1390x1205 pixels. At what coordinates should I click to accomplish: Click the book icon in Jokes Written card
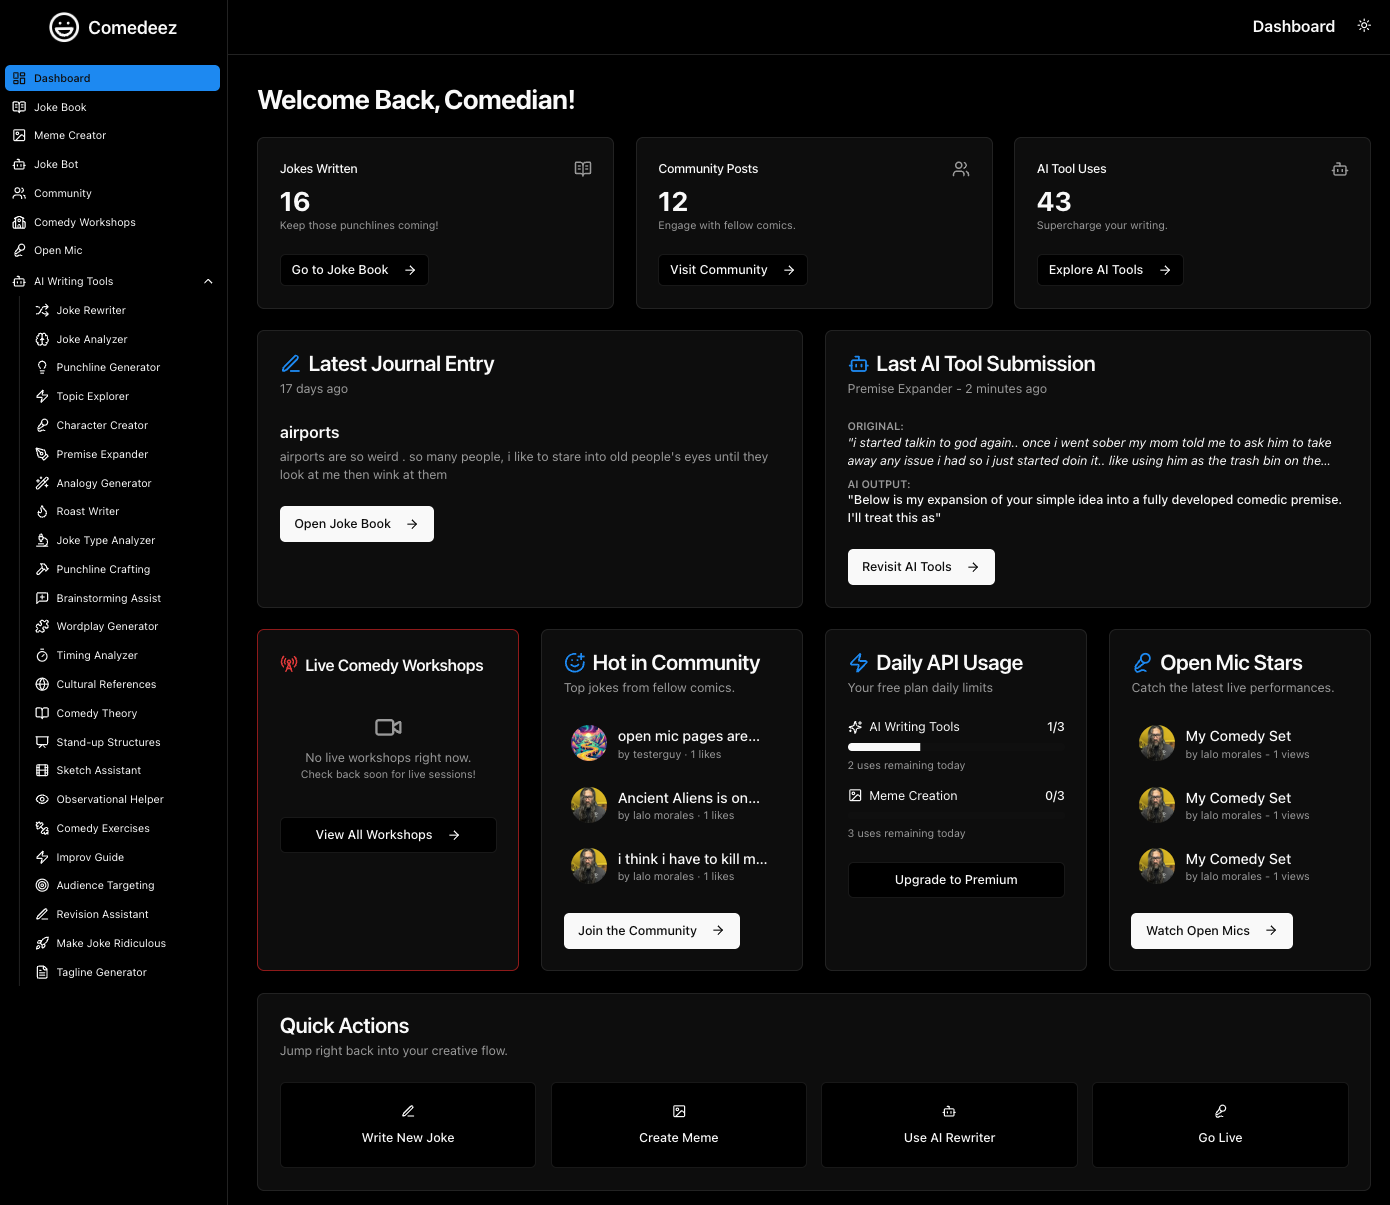583,169
